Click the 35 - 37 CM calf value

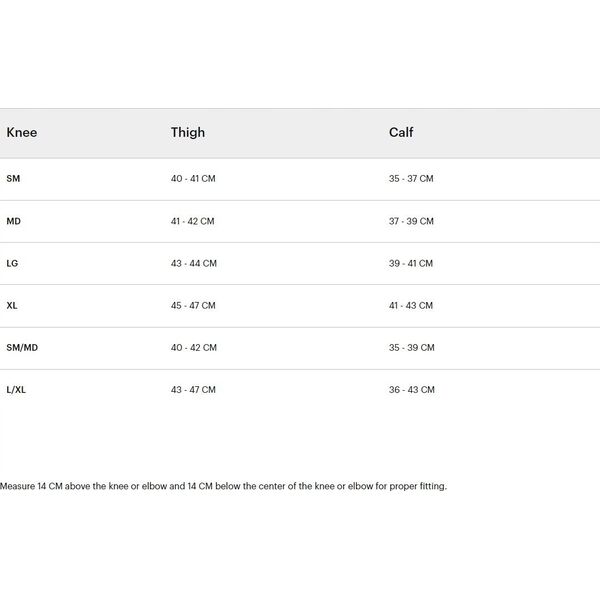coord(411,179)
